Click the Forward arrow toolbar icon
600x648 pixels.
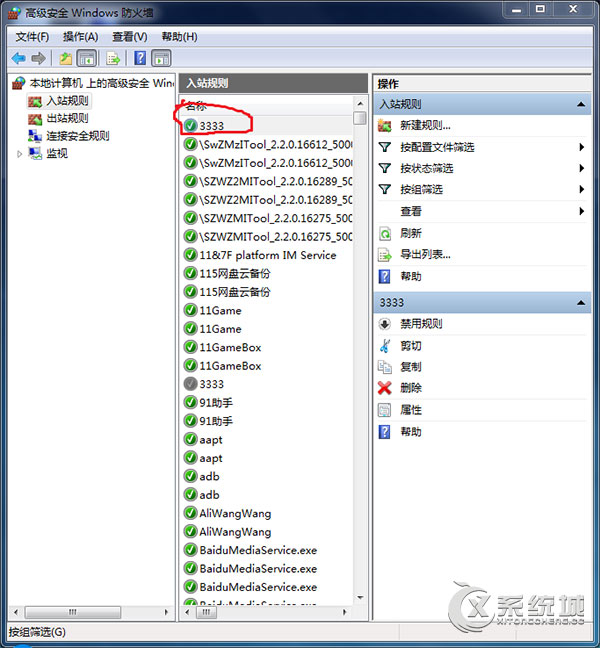coord(38,58)
